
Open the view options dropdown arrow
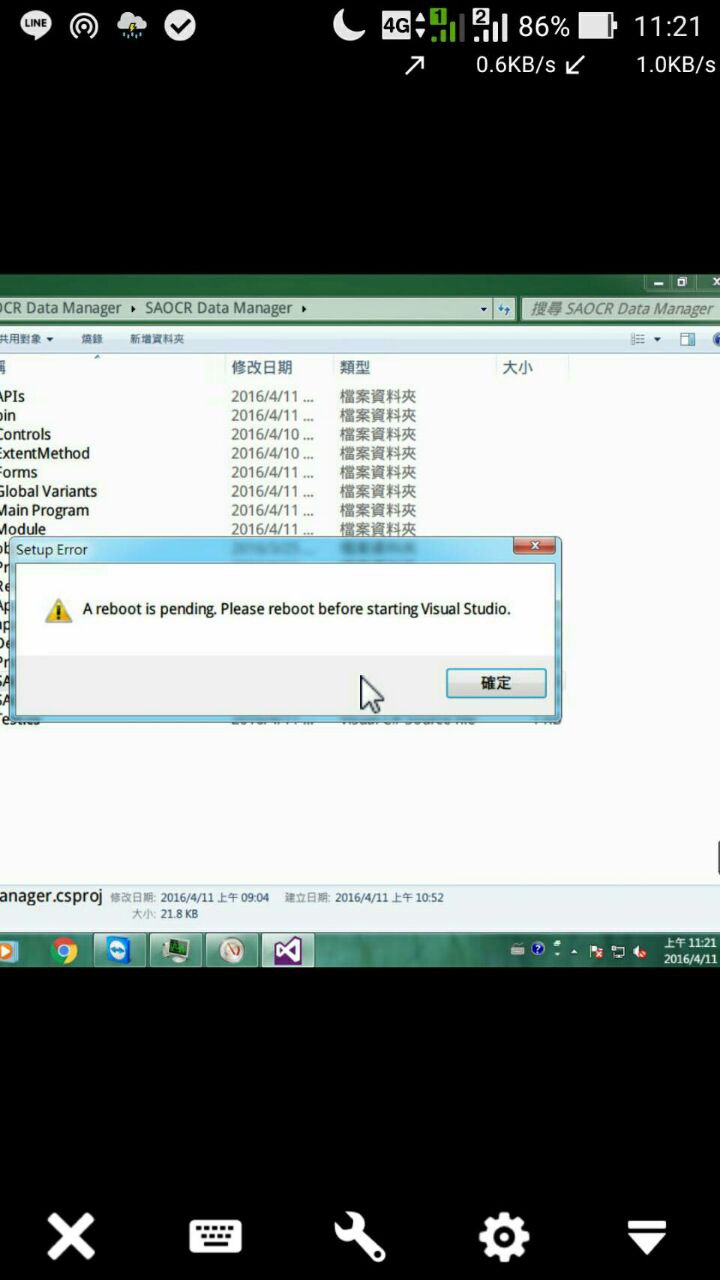point(657,339)
